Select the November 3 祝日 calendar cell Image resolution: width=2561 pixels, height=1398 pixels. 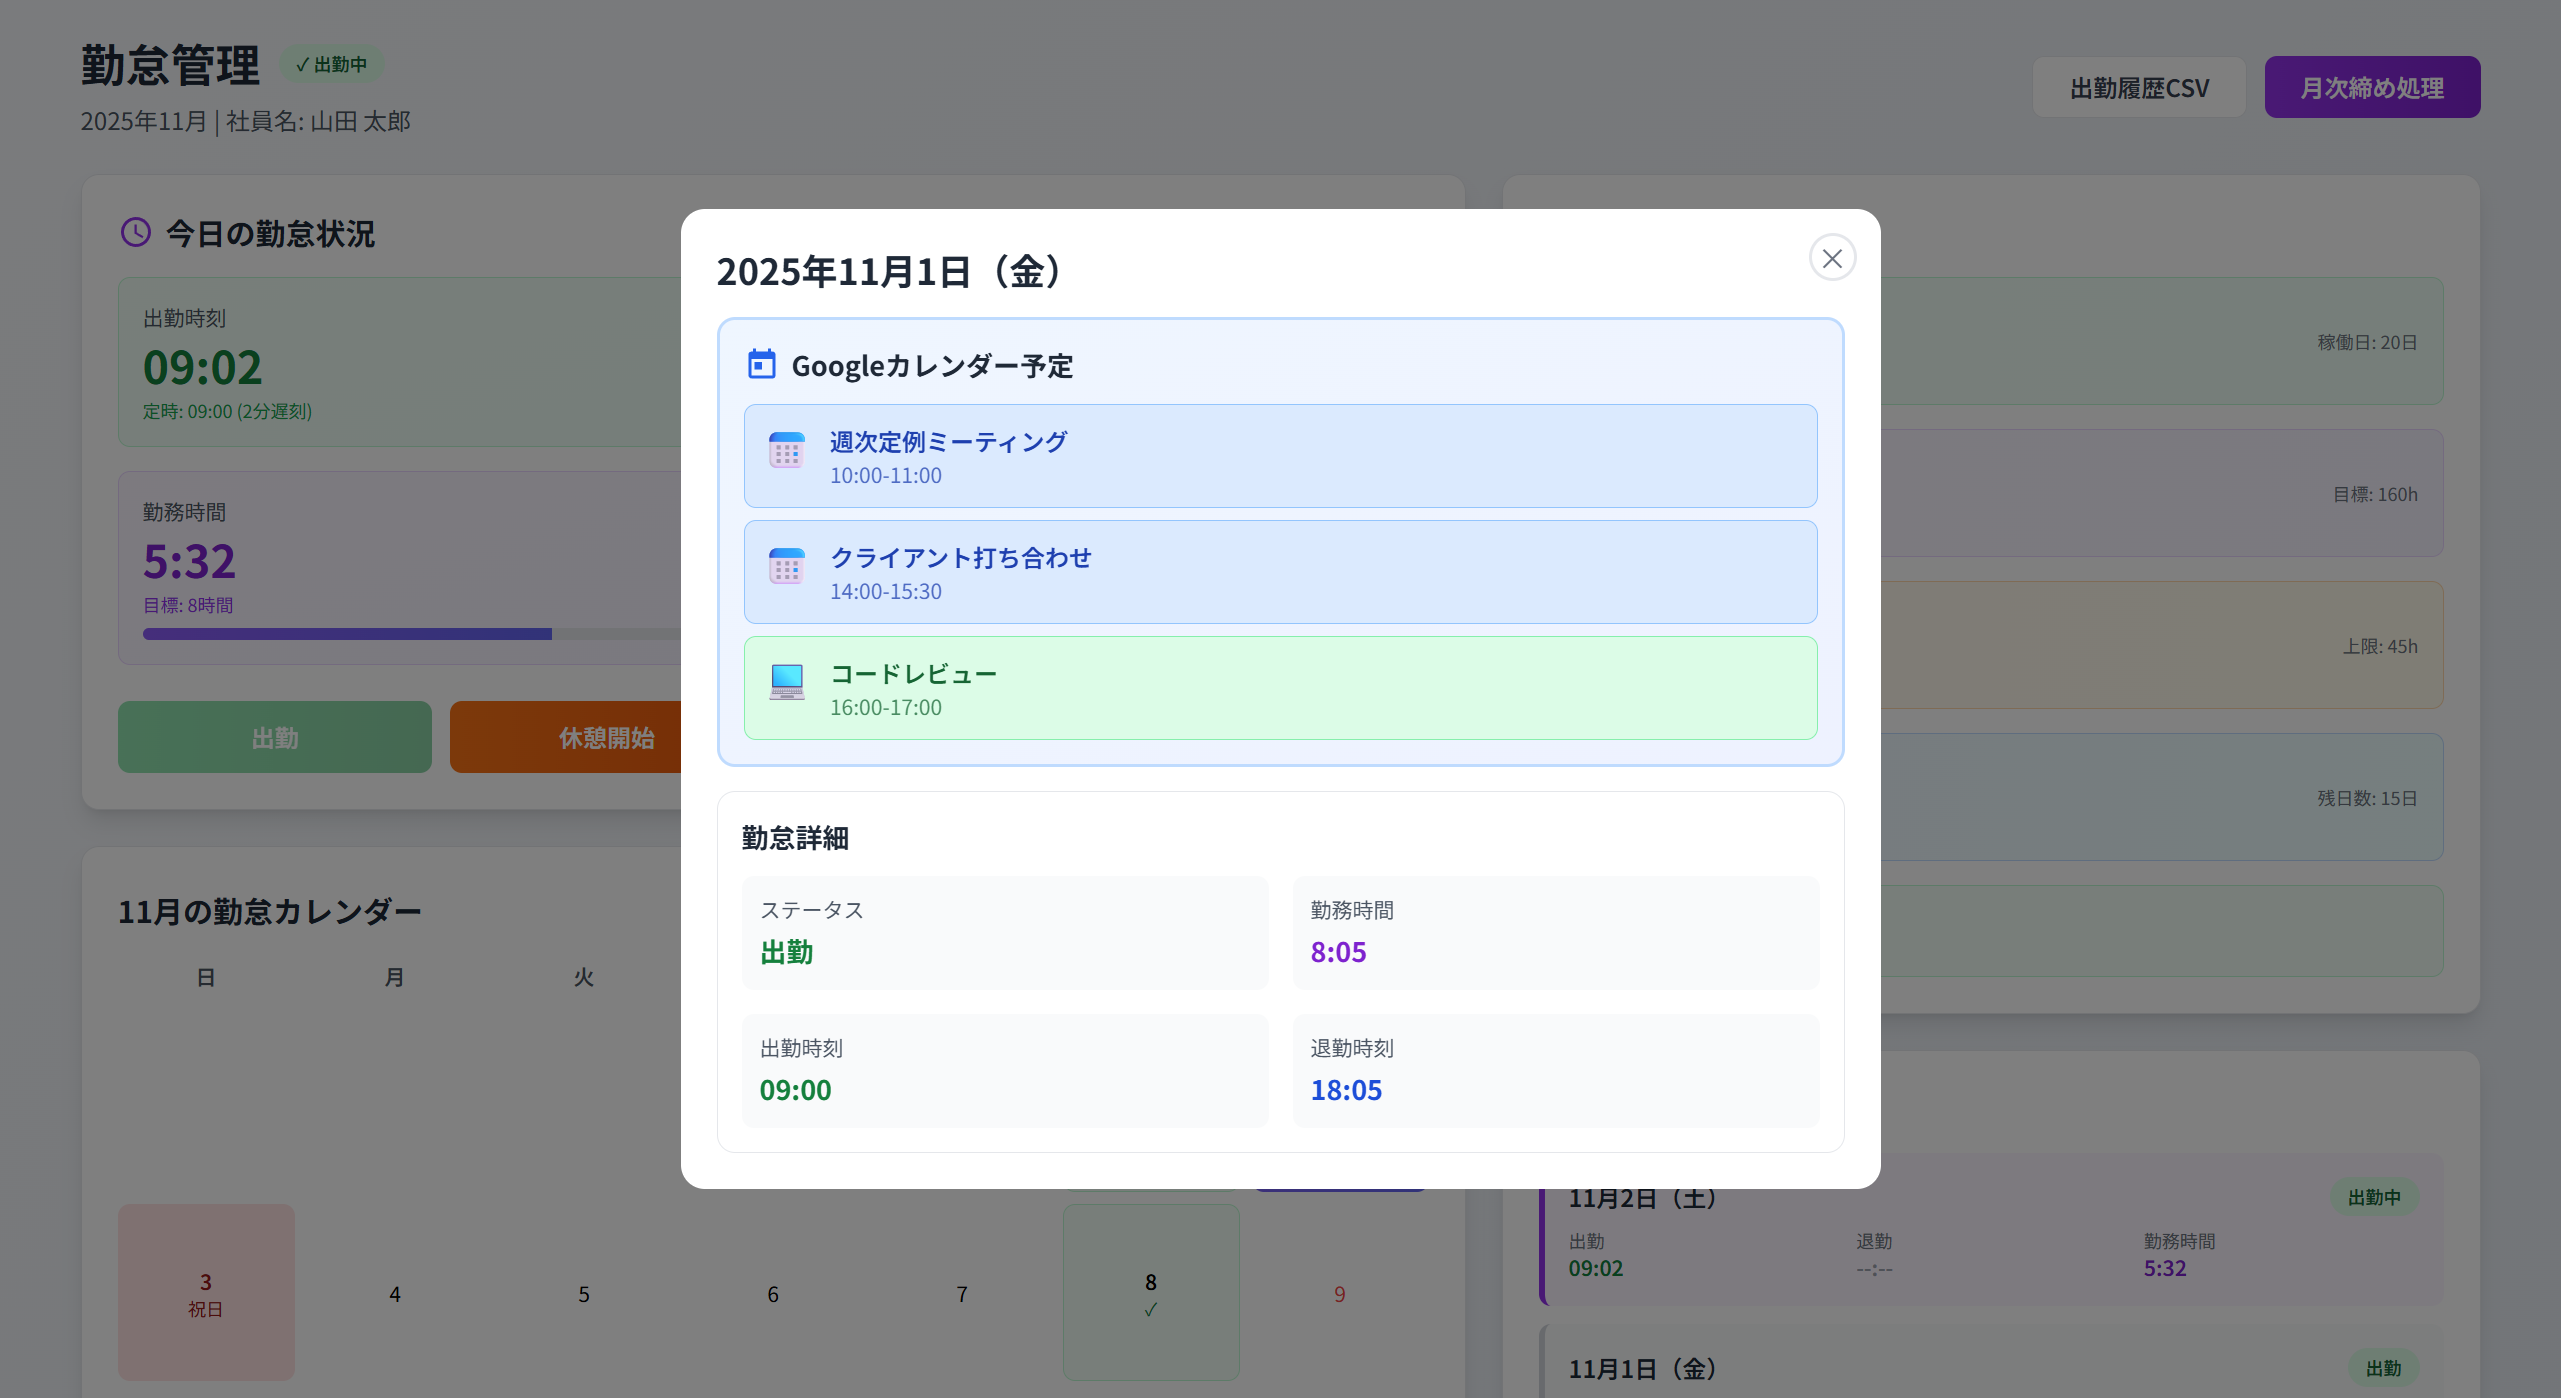tap(205, 1293)
